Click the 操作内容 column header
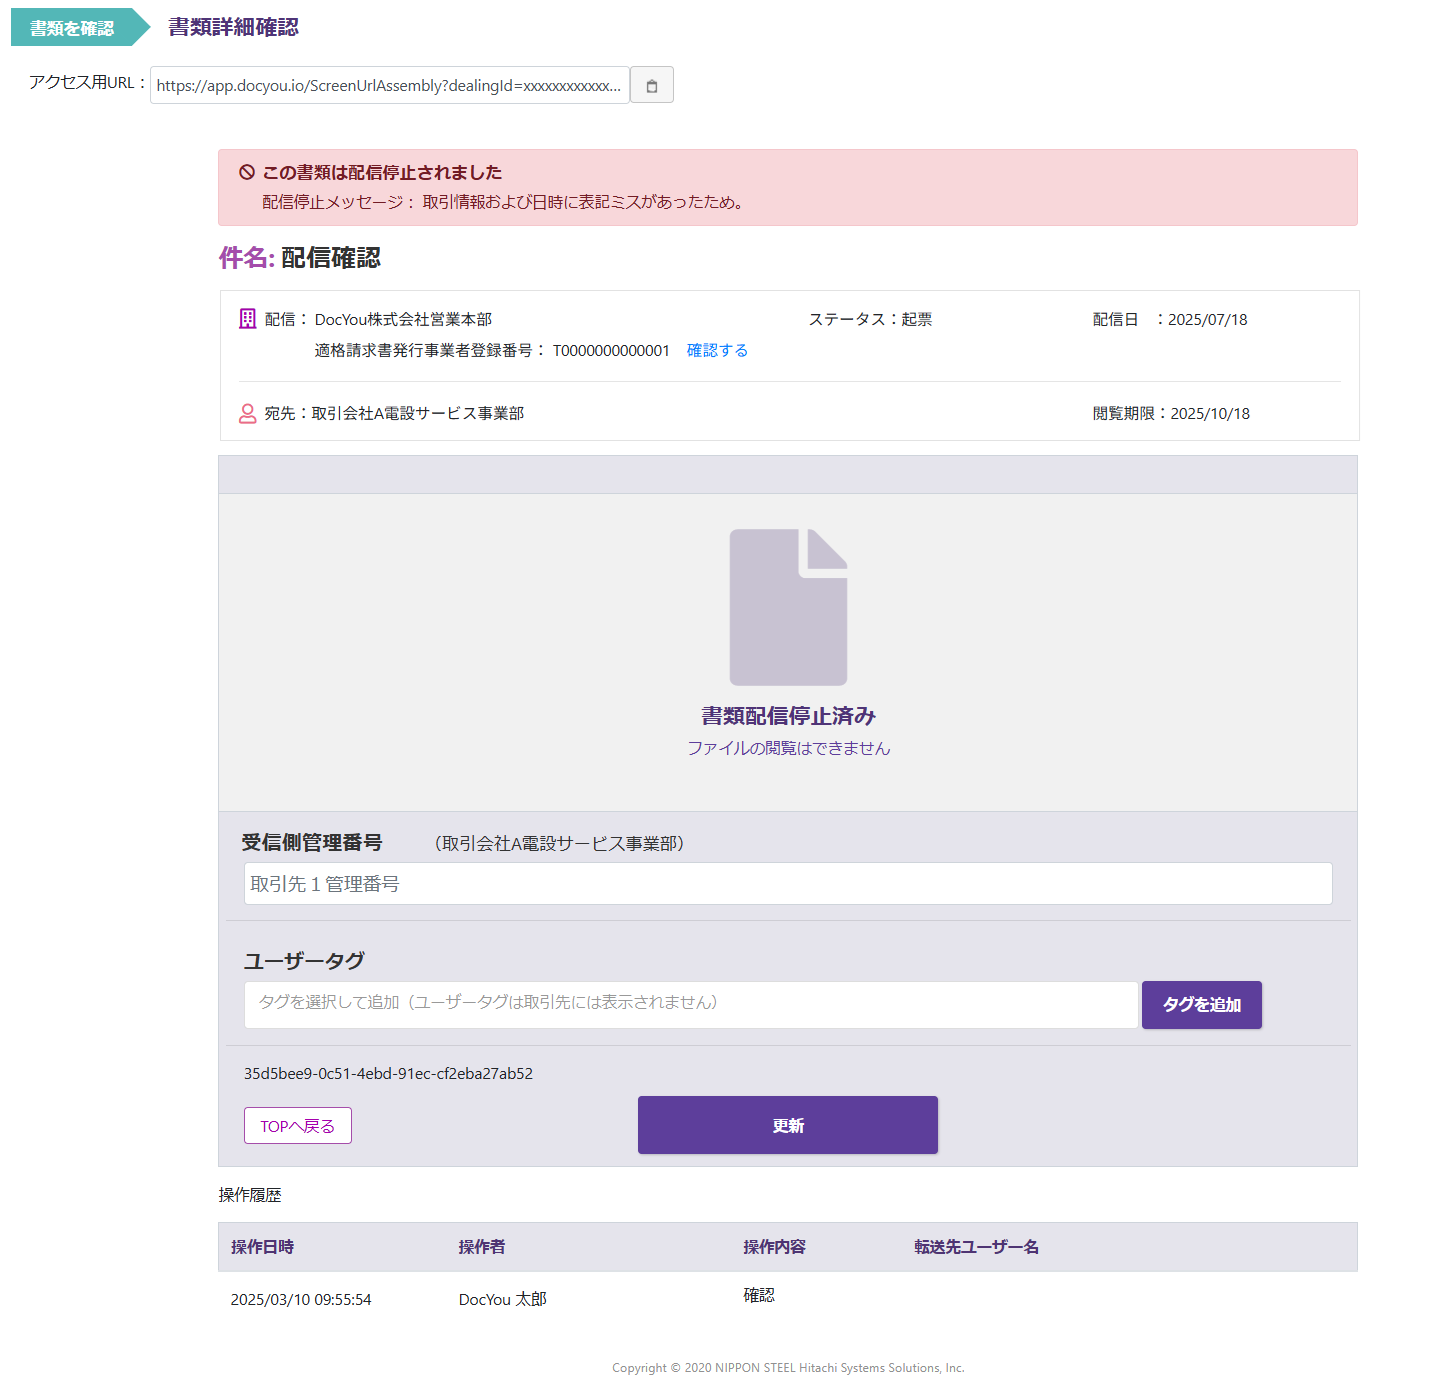Image resolution: width=1433 pixels, height=1398 pixels. (x=774, y=1247)
